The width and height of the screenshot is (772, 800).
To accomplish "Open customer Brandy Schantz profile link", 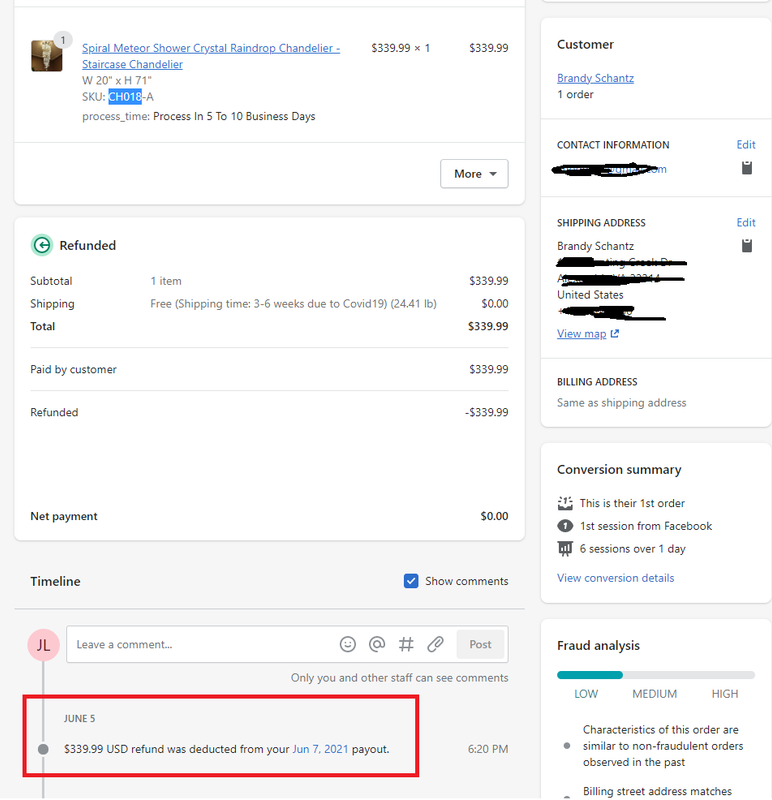I will [595, 78].
